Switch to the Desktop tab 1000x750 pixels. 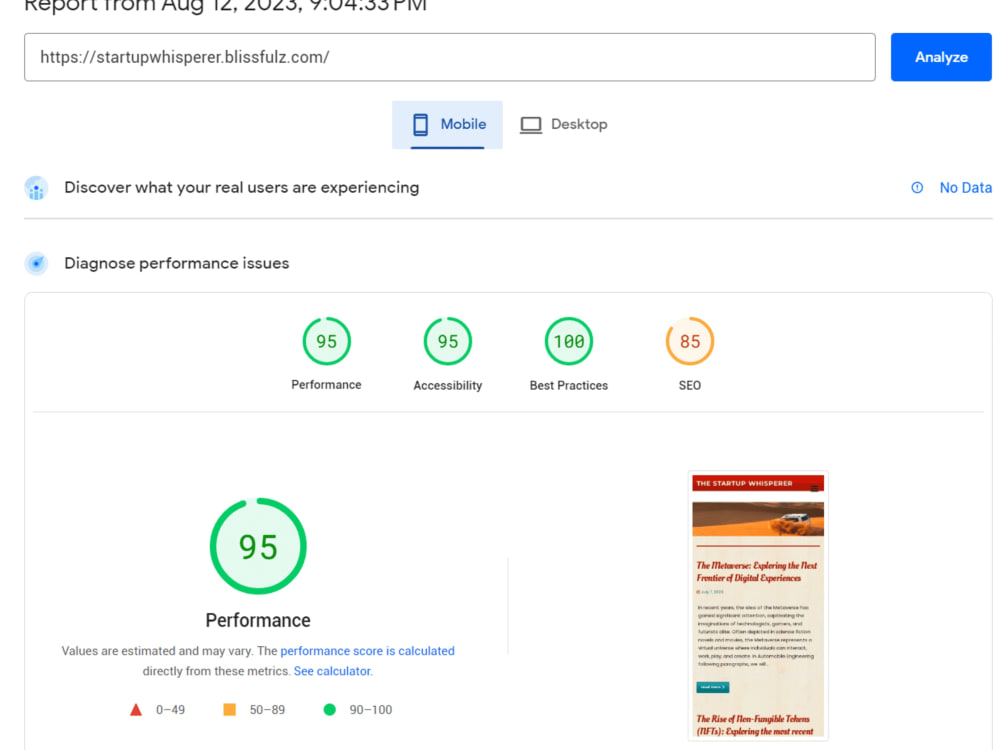tap(564, 124)
